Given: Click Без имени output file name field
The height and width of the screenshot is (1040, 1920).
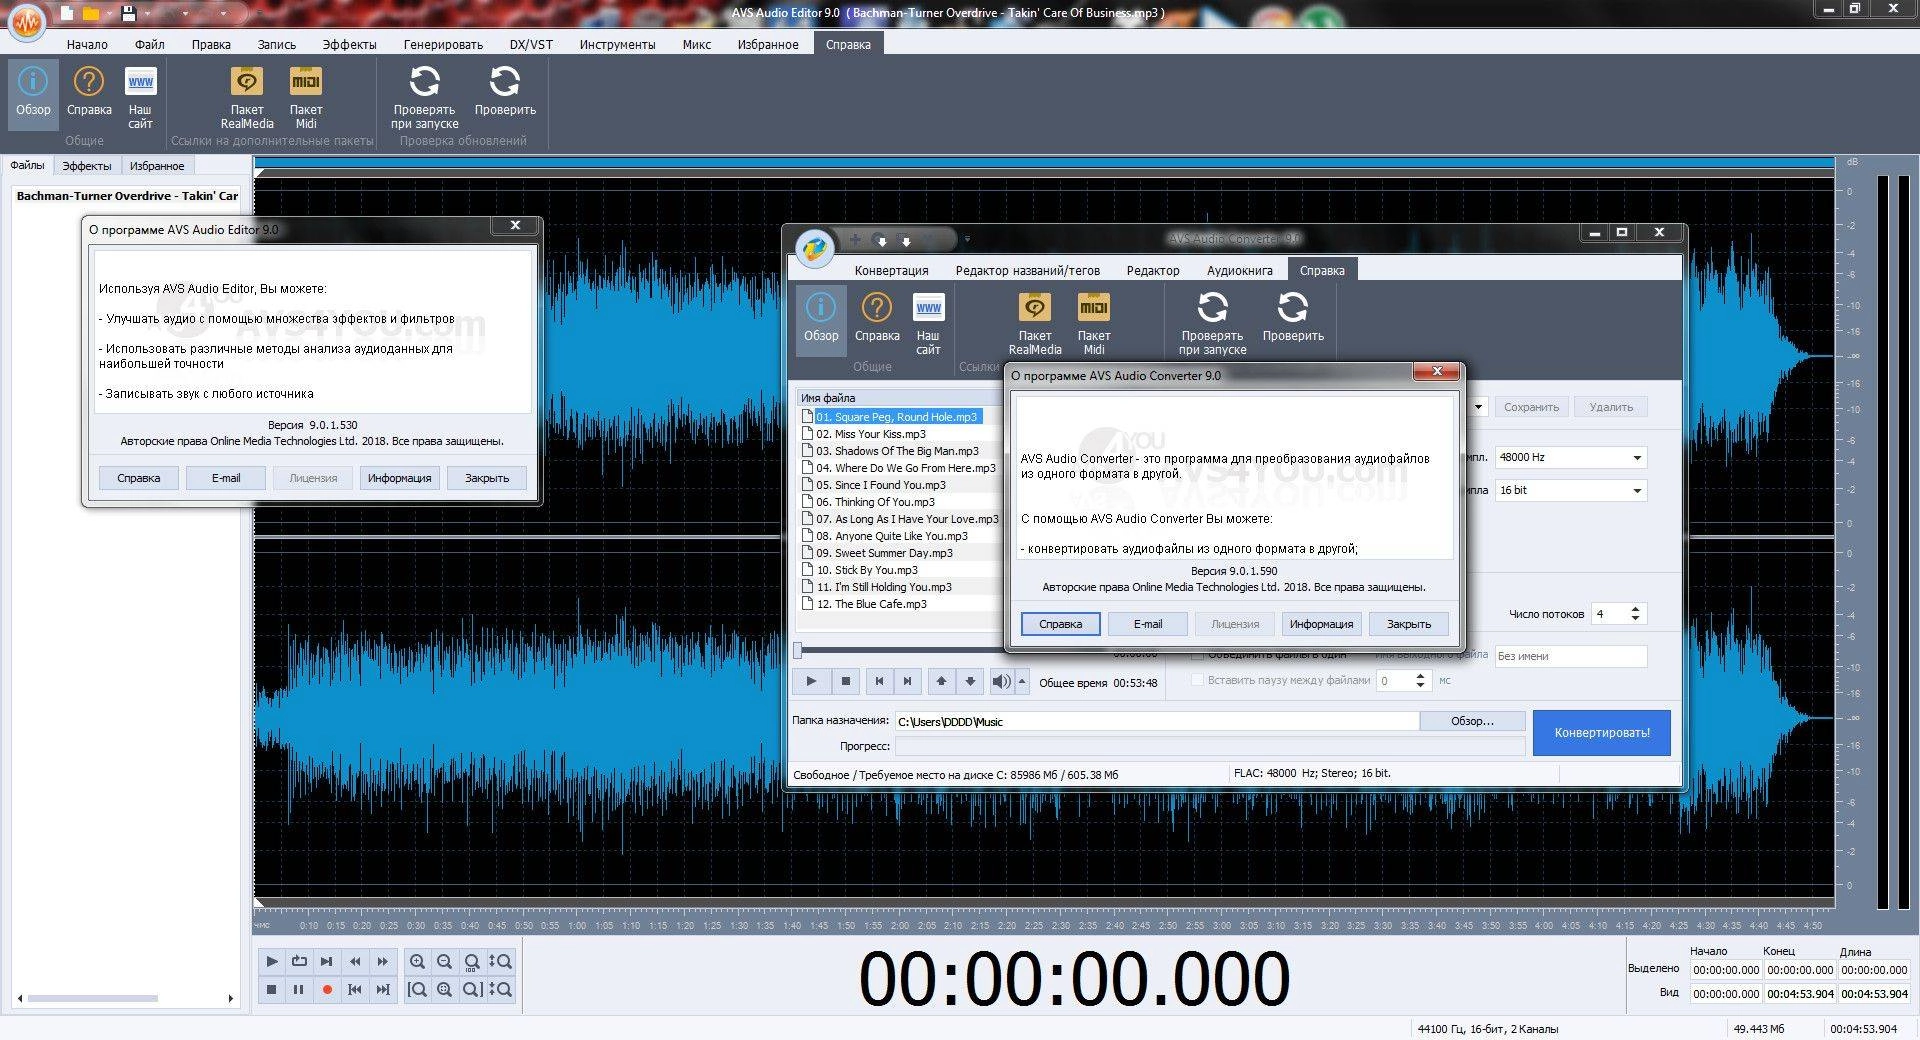Looking at the screenshot, I should (x=1570, y=656).
